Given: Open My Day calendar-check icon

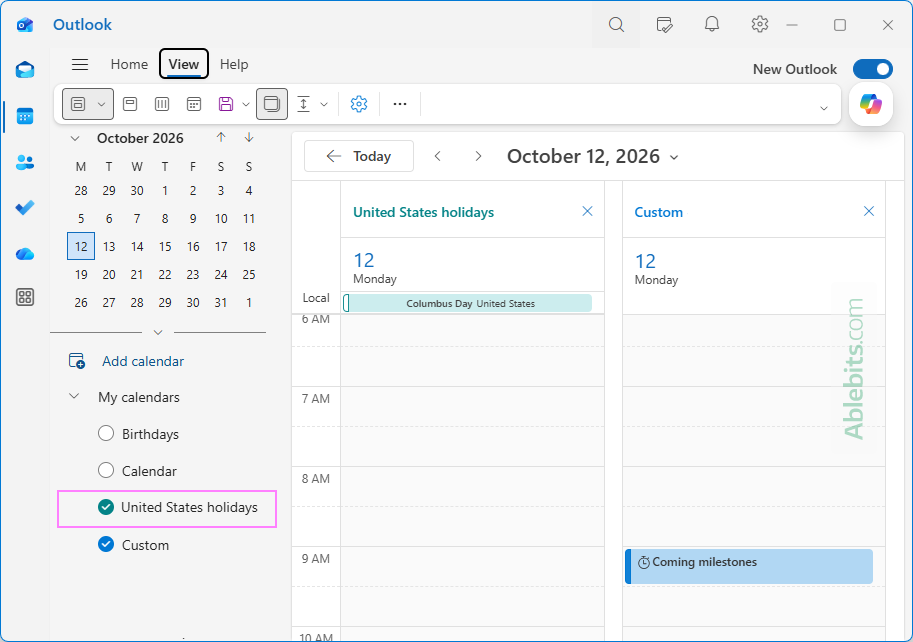Looking at the screenshot, I should tap(664, 24).
